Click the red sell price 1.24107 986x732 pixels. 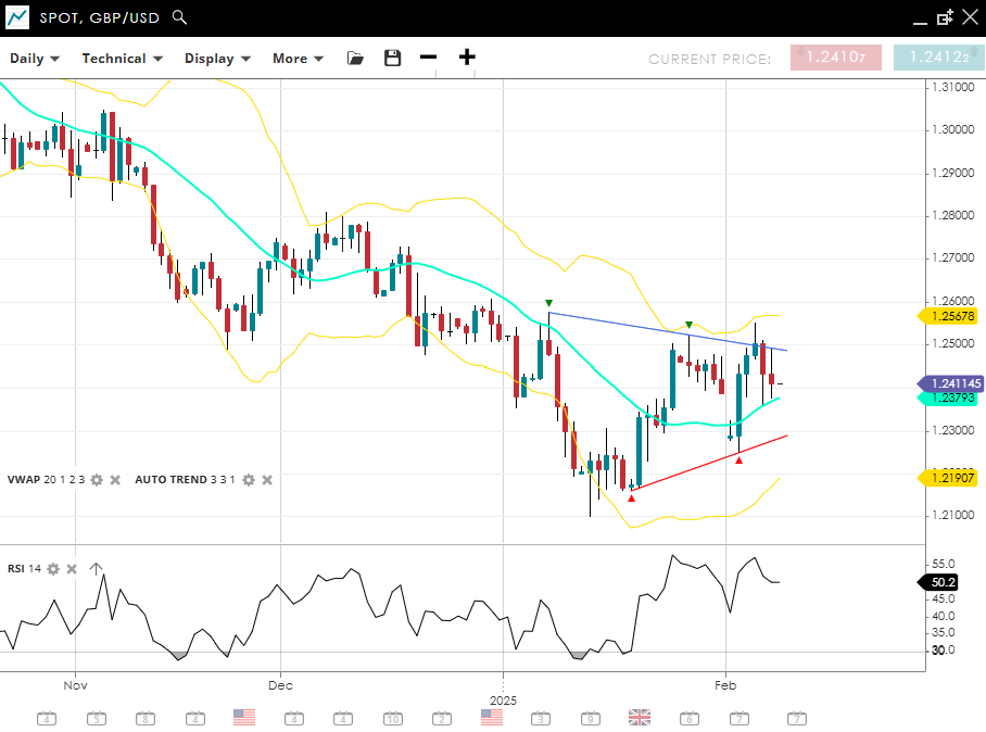836,58
